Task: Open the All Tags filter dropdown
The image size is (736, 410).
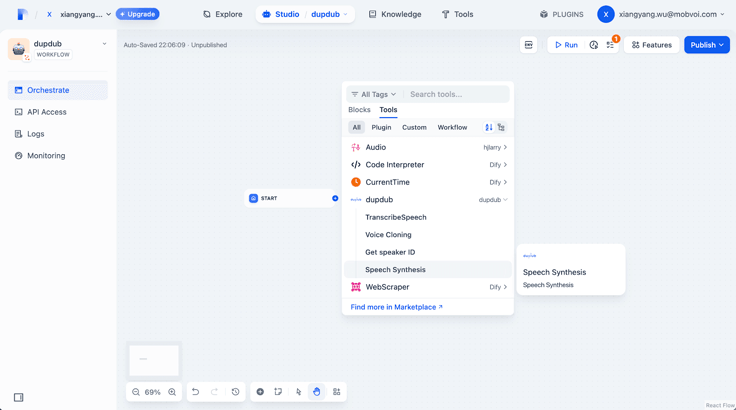Action: click(x=374, y=94)
